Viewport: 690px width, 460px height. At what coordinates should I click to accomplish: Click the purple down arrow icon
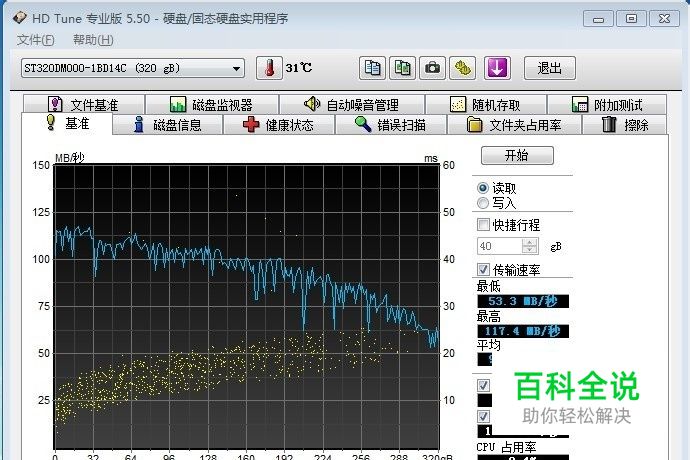tap(497, 68)
